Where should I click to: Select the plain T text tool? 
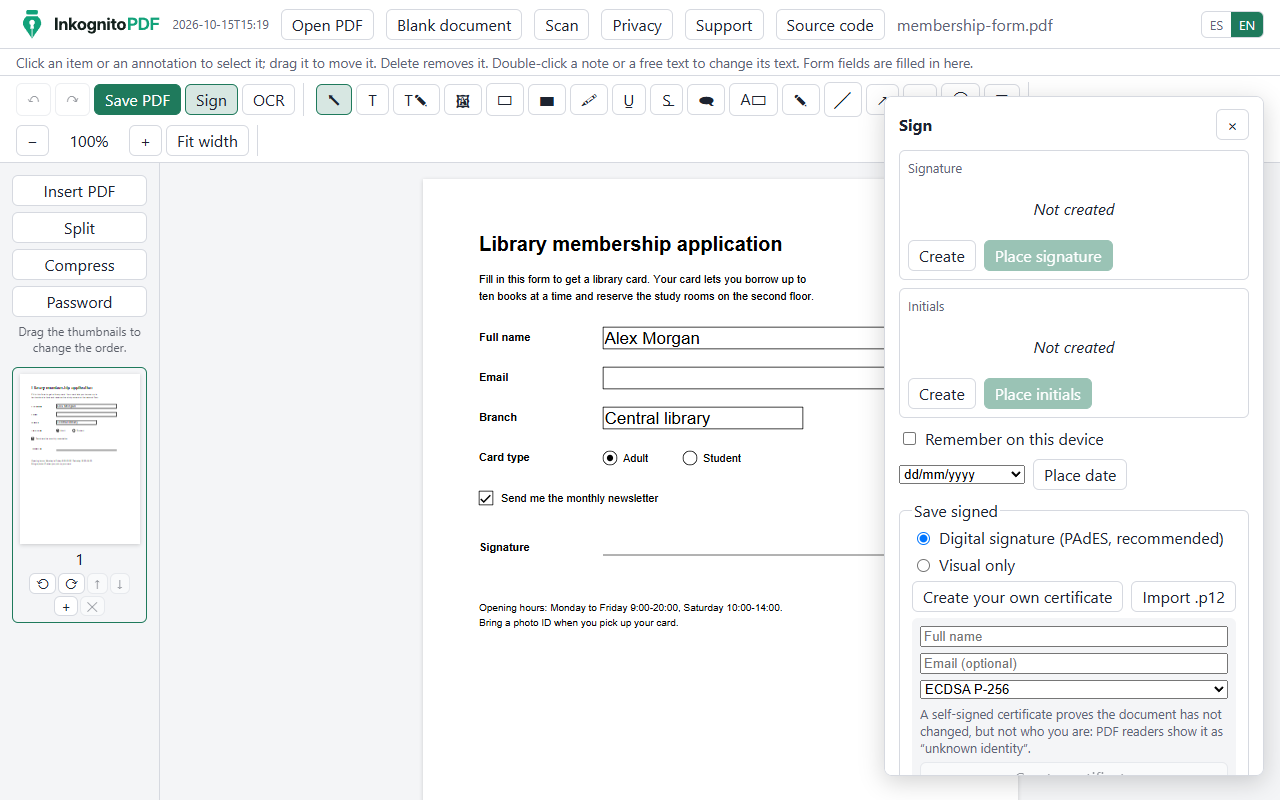click(x=373, y=100)
